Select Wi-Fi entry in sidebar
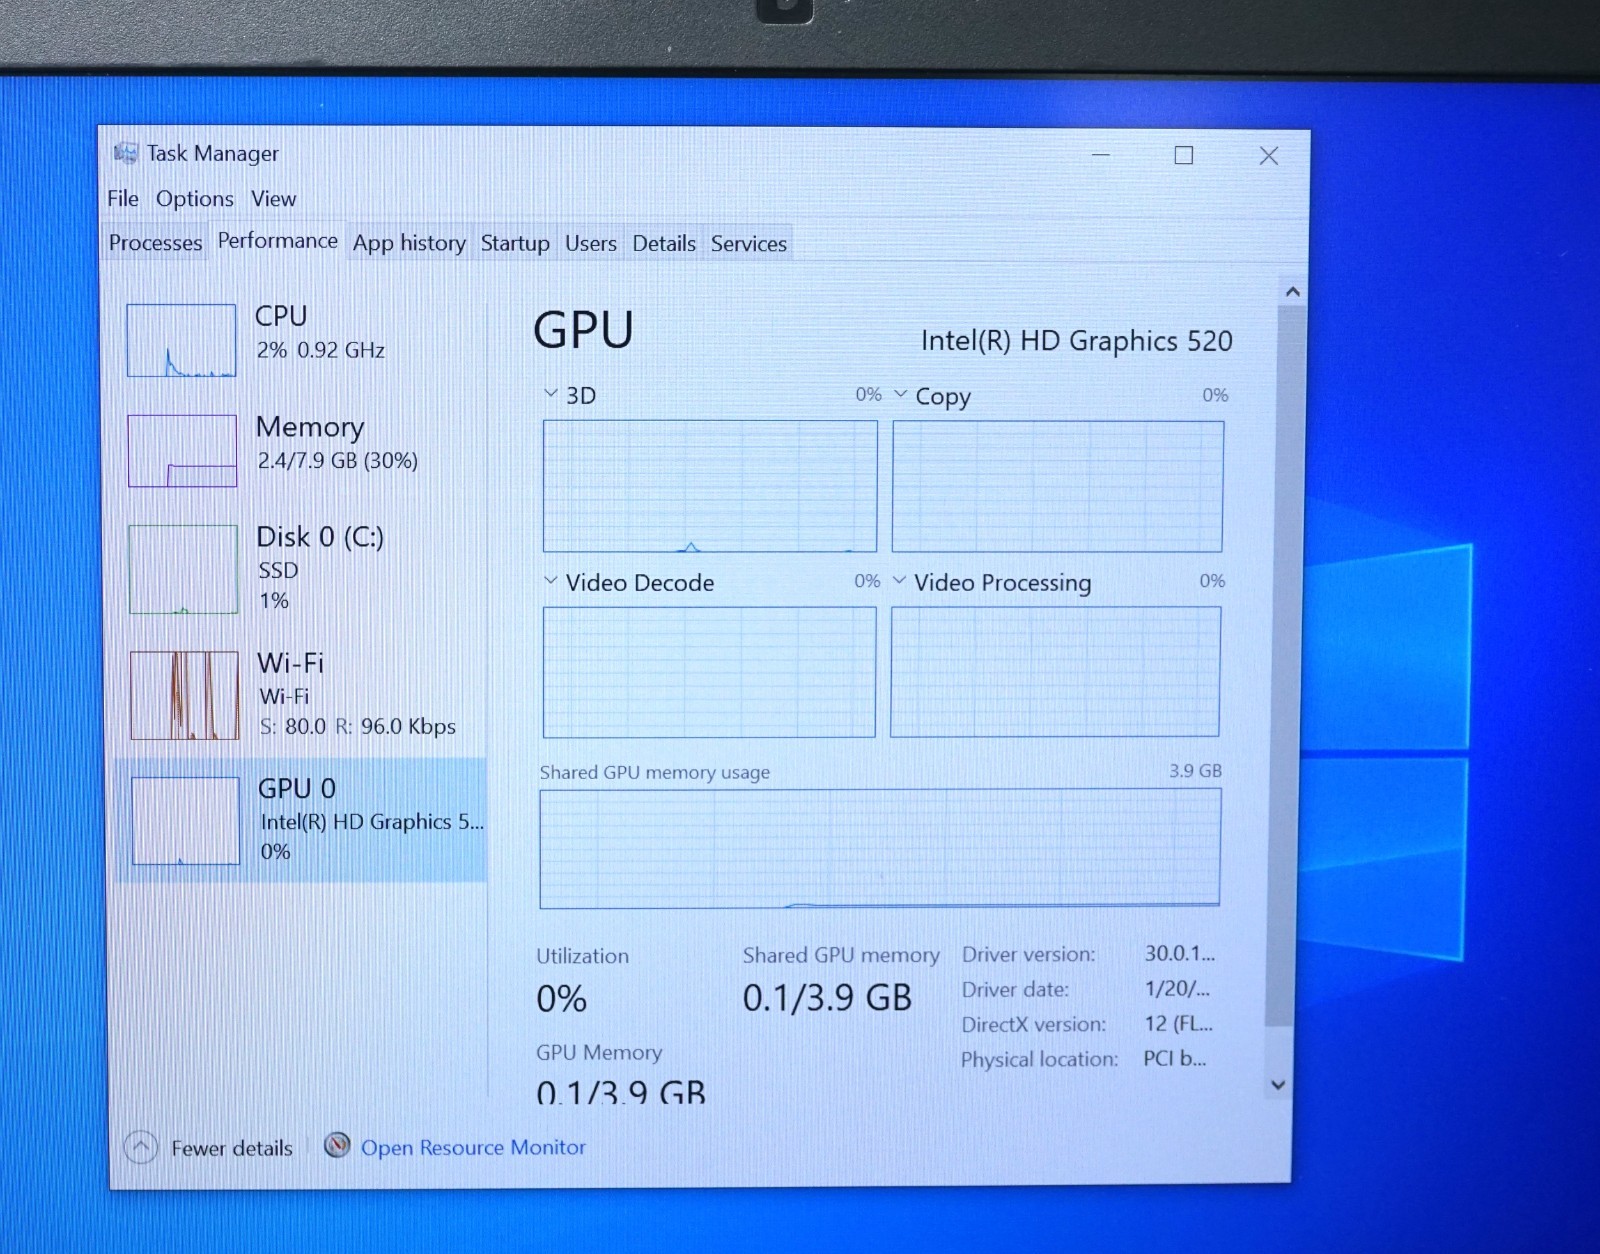The width and height of the screenshot is (1600, 1254). tap(300, 695)
